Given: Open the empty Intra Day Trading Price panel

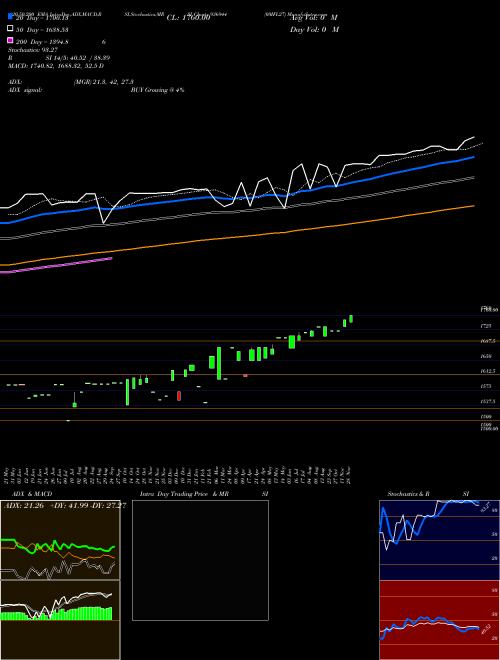Looking at the screenshot, I should point(200,560).
